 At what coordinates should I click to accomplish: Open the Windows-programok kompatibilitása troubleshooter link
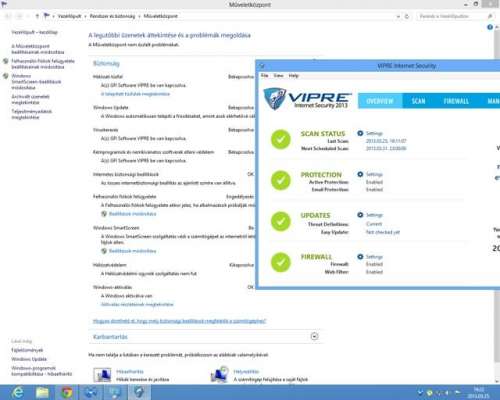point(41,371)
